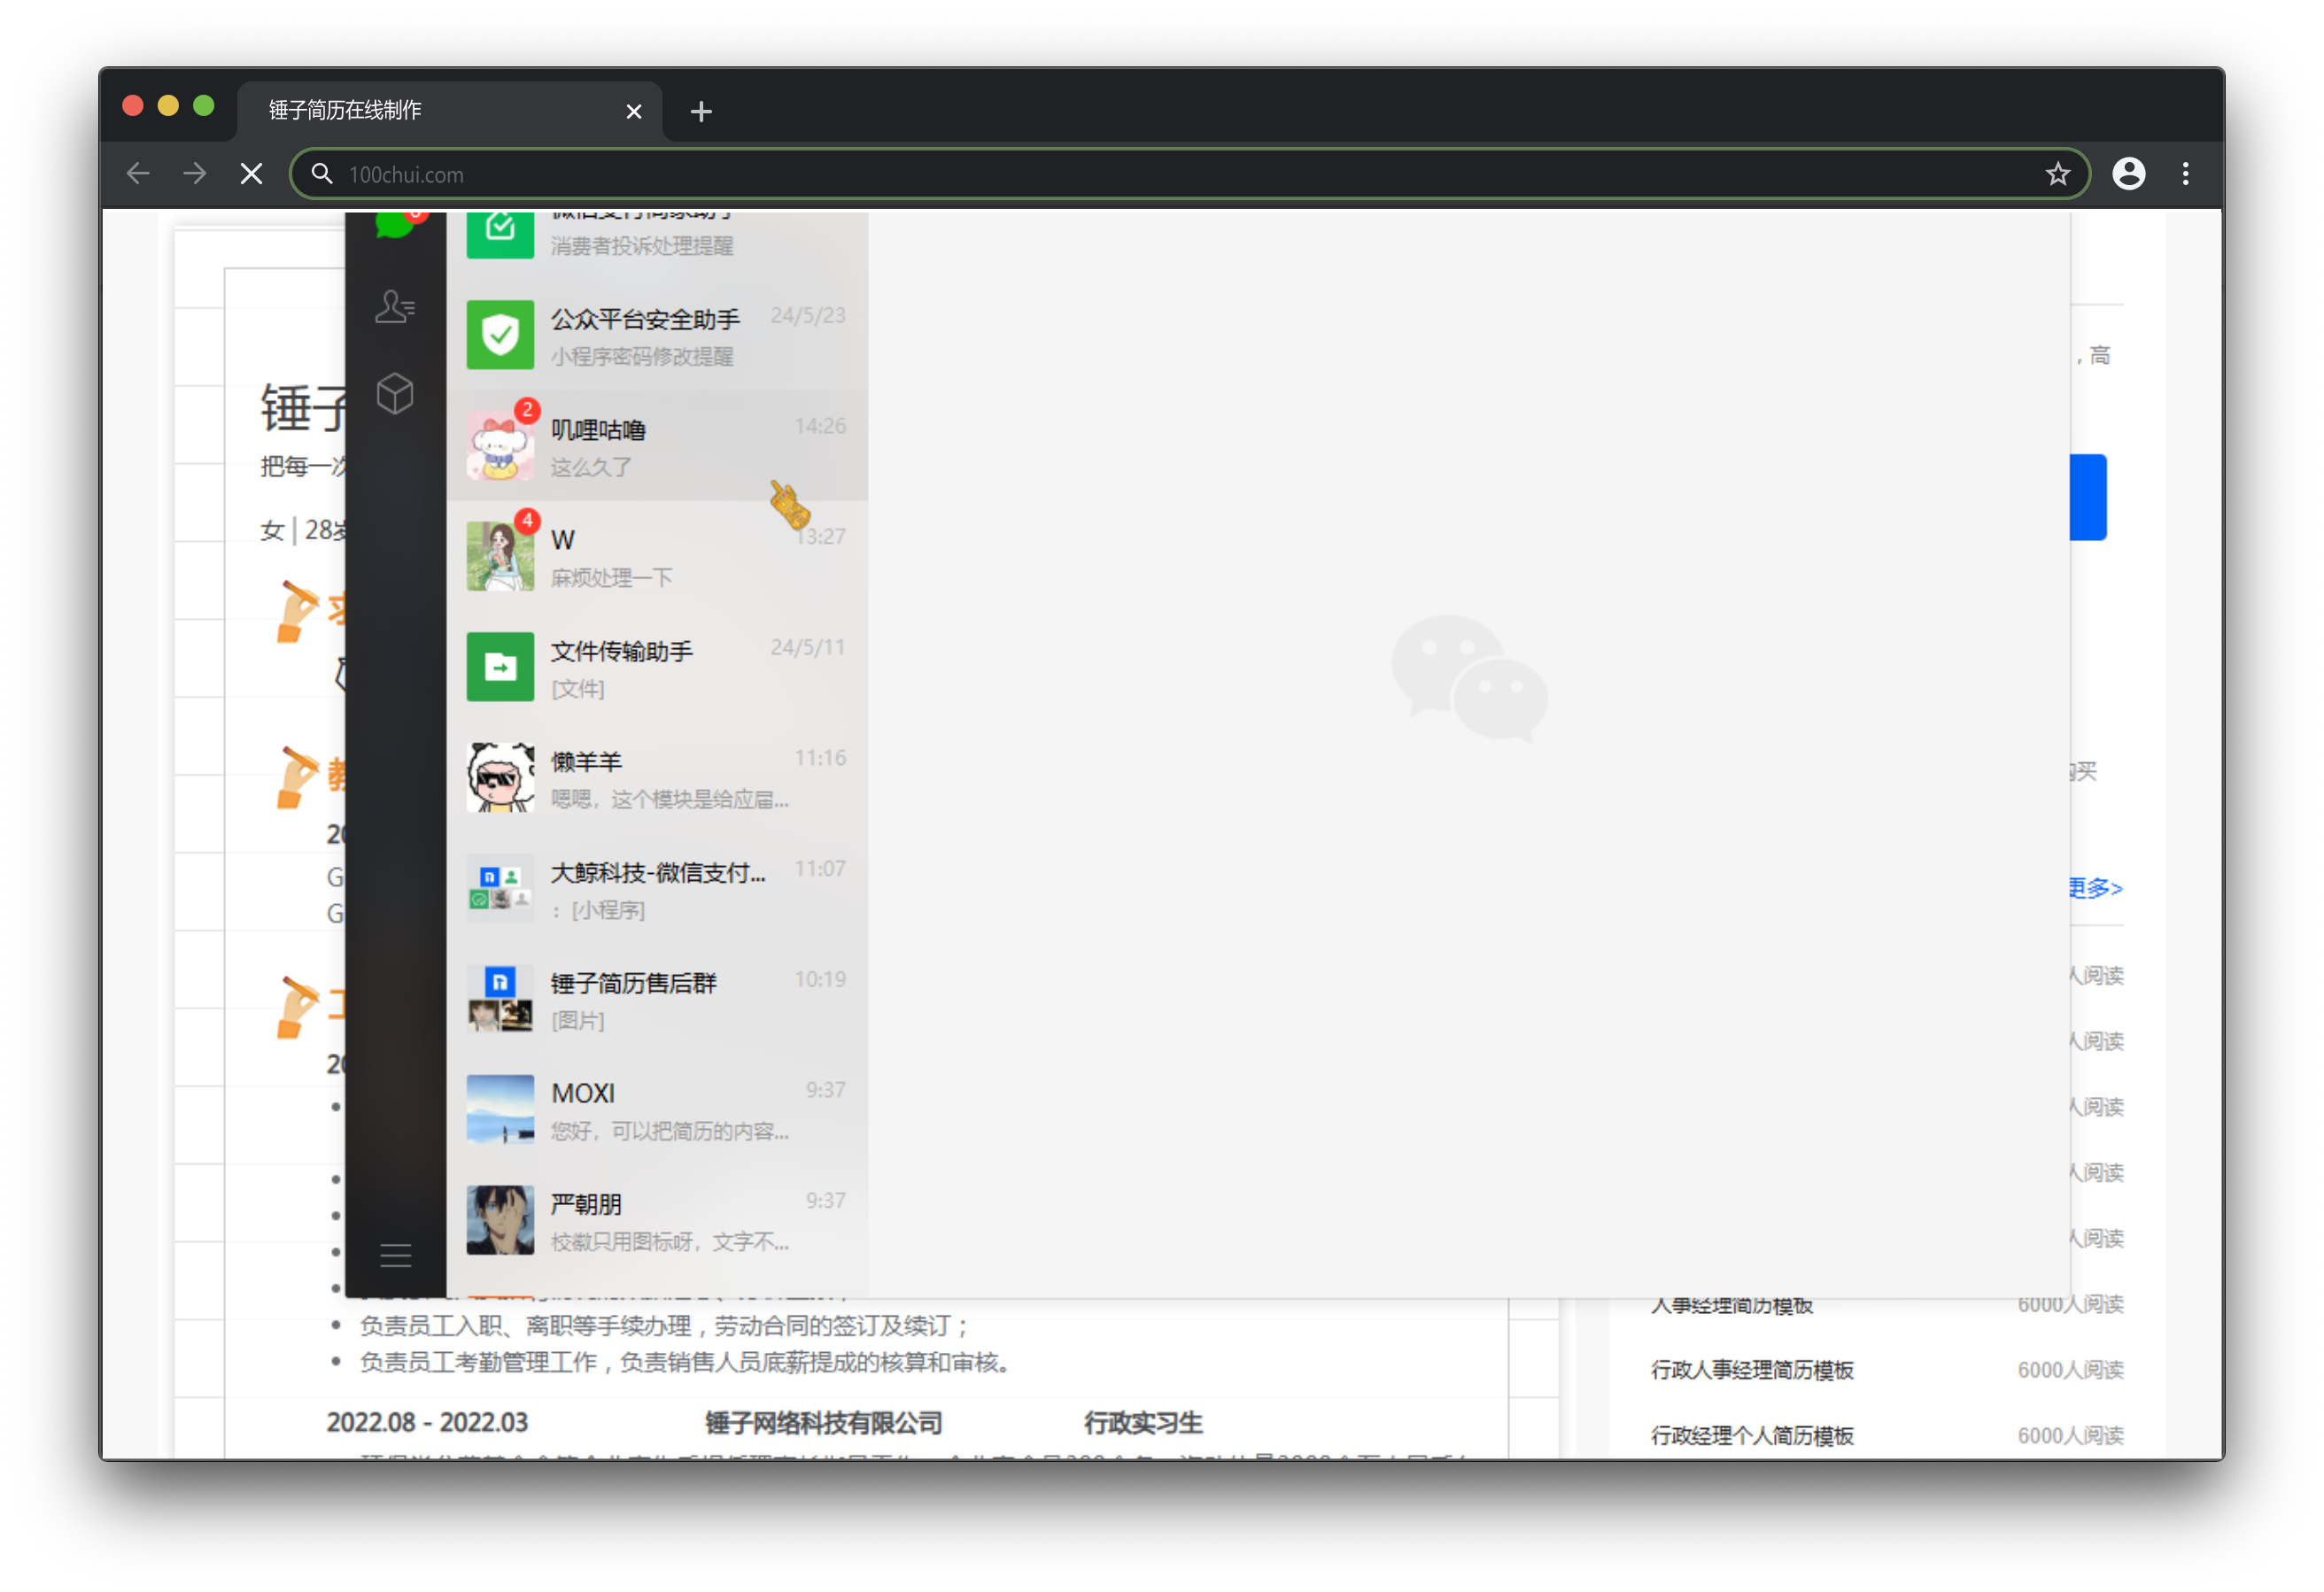Open the 叽哩咕噜 conversation

[657, 446]
